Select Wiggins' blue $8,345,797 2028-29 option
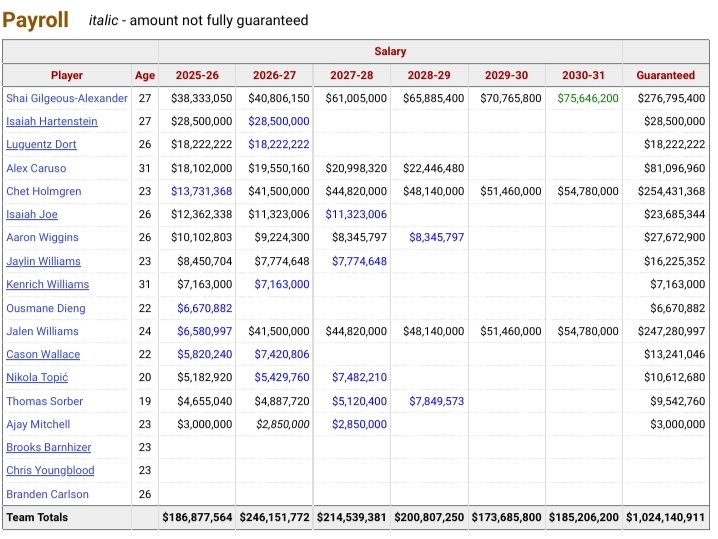This screenshot has height=539, width=718. point(437,237)
